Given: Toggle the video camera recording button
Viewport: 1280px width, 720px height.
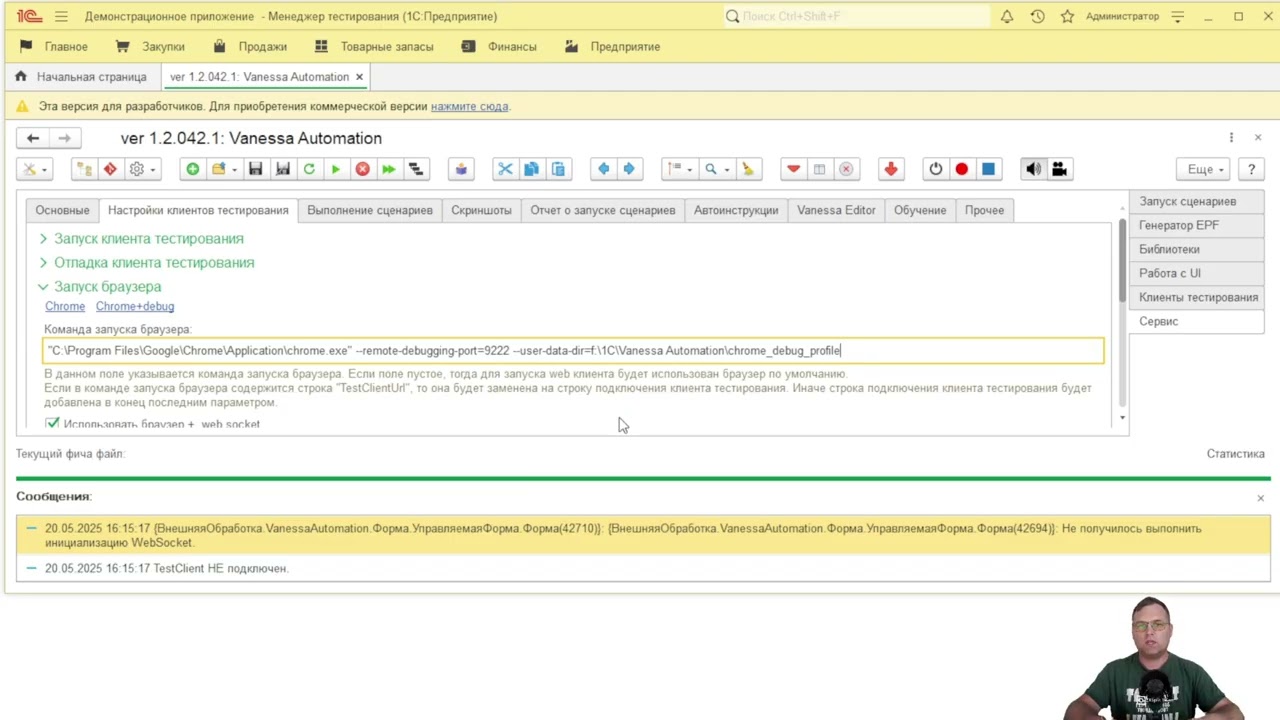Looking at the screenshot, I should pyautogui.click(x=1059, y=169).
